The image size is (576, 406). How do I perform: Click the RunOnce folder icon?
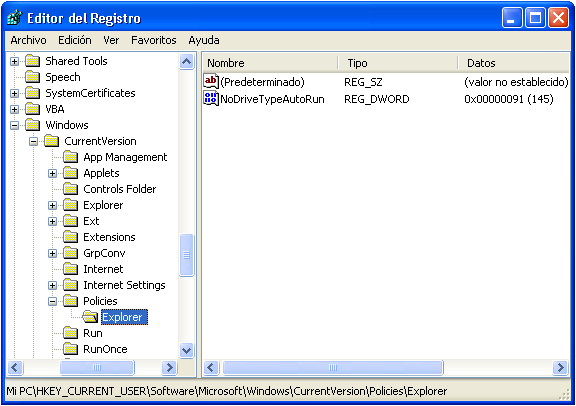coord(71,349)
